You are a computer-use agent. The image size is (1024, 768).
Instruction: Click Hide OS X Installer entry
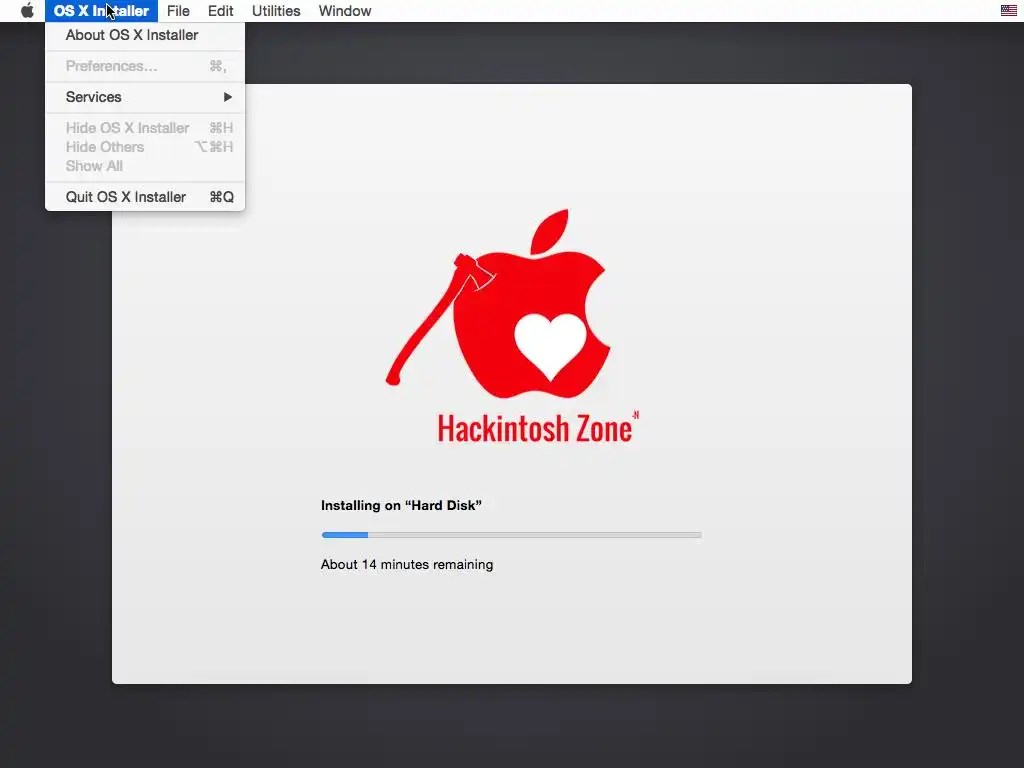pos(145,128)
